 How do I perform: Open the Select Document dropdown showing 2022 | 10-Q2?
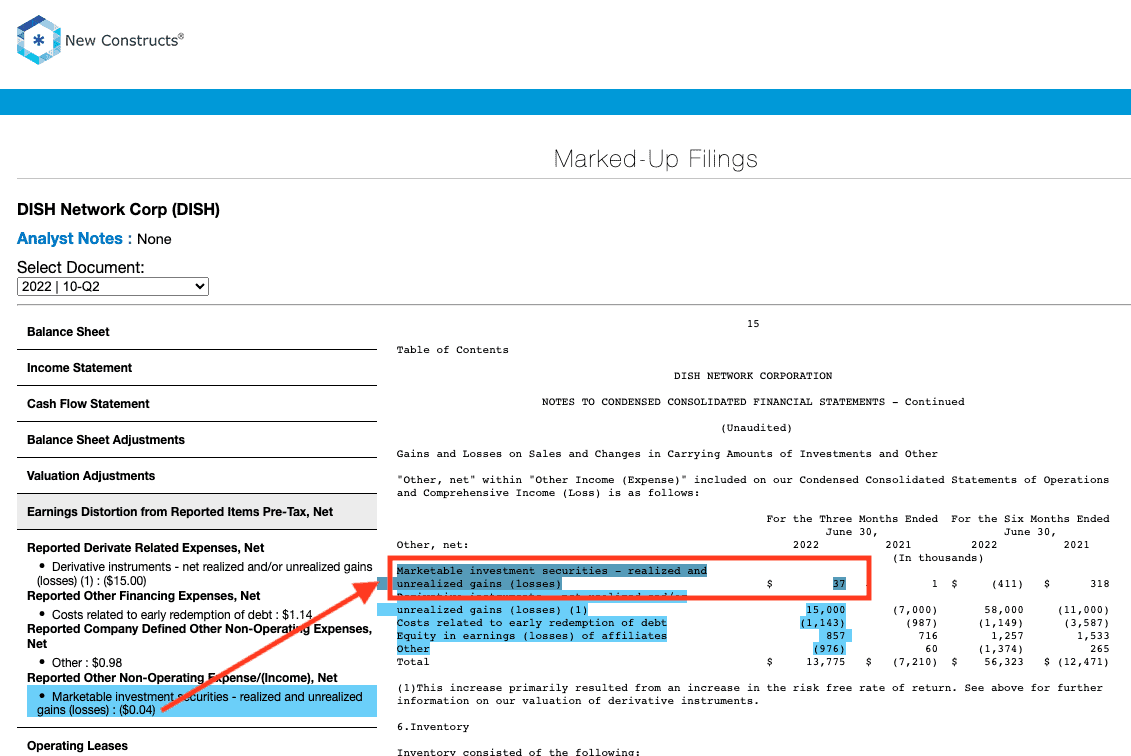tap(113, 286)
